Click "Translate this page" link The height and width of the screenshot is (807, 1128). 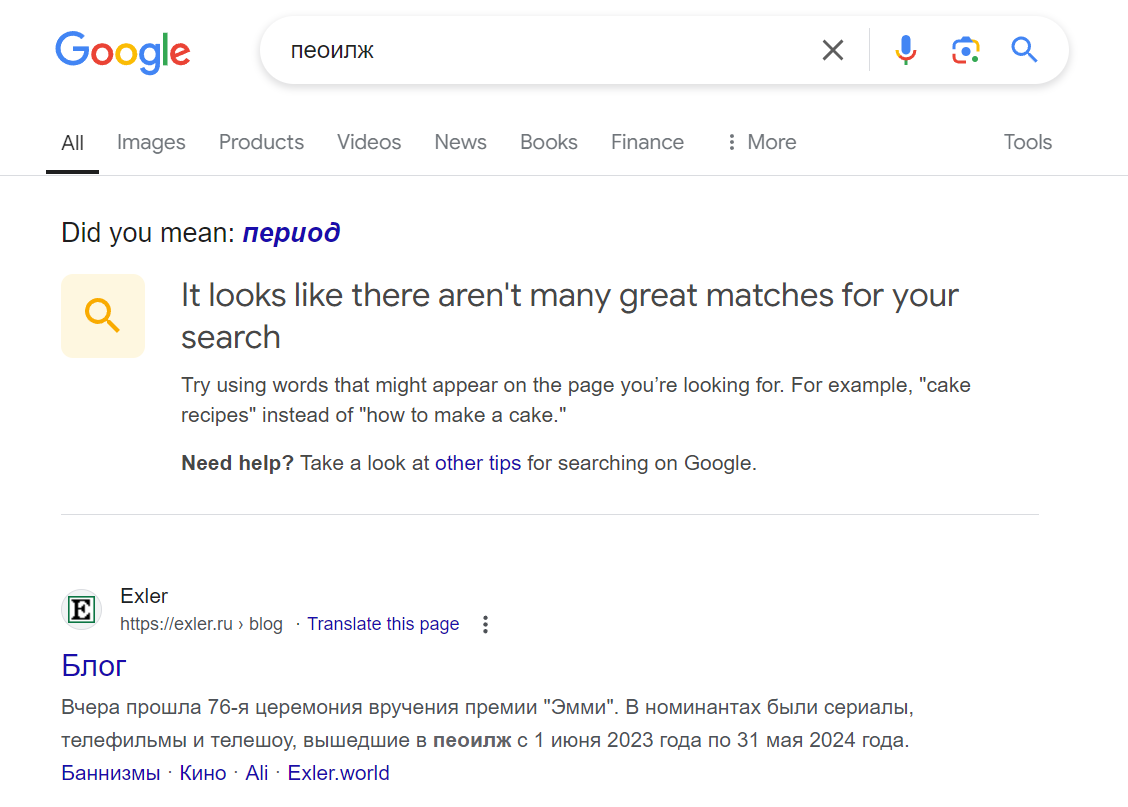point(383,624)
